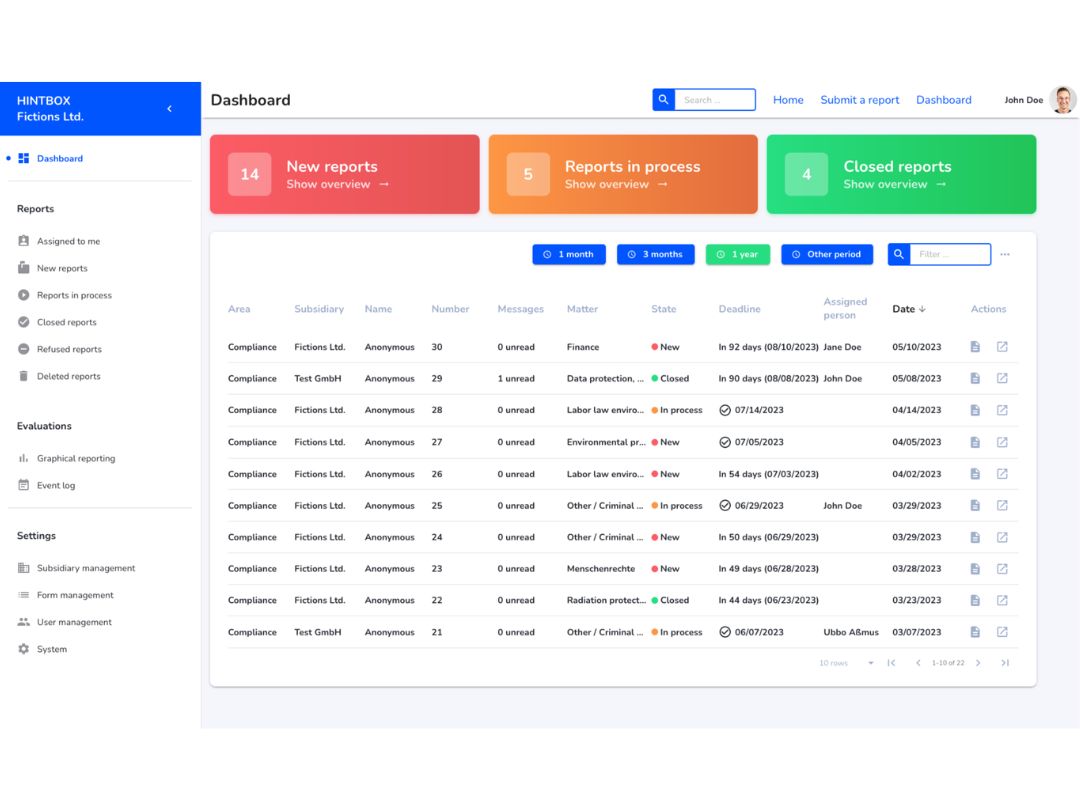Click the Closed reports checkmark icon
Image resolution: width=1080 pixels, height=810 pixels.
23,322
